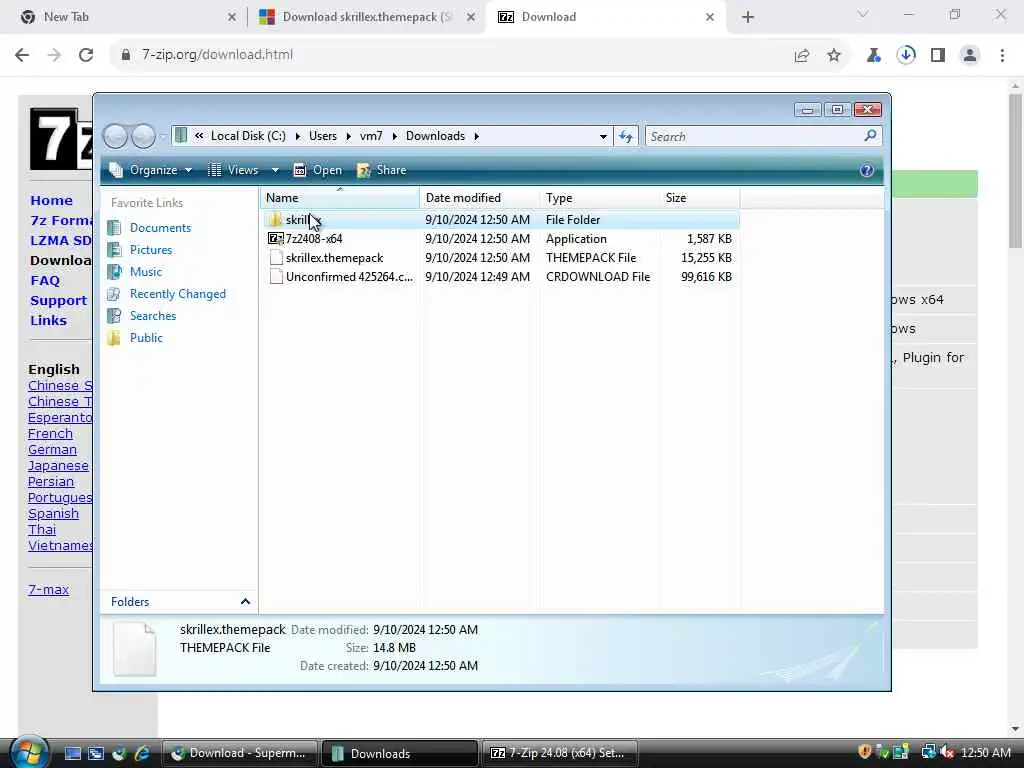The image size is (1024, 768).
Task: Close the New Tab browser tab
Action: coord(232,18)
